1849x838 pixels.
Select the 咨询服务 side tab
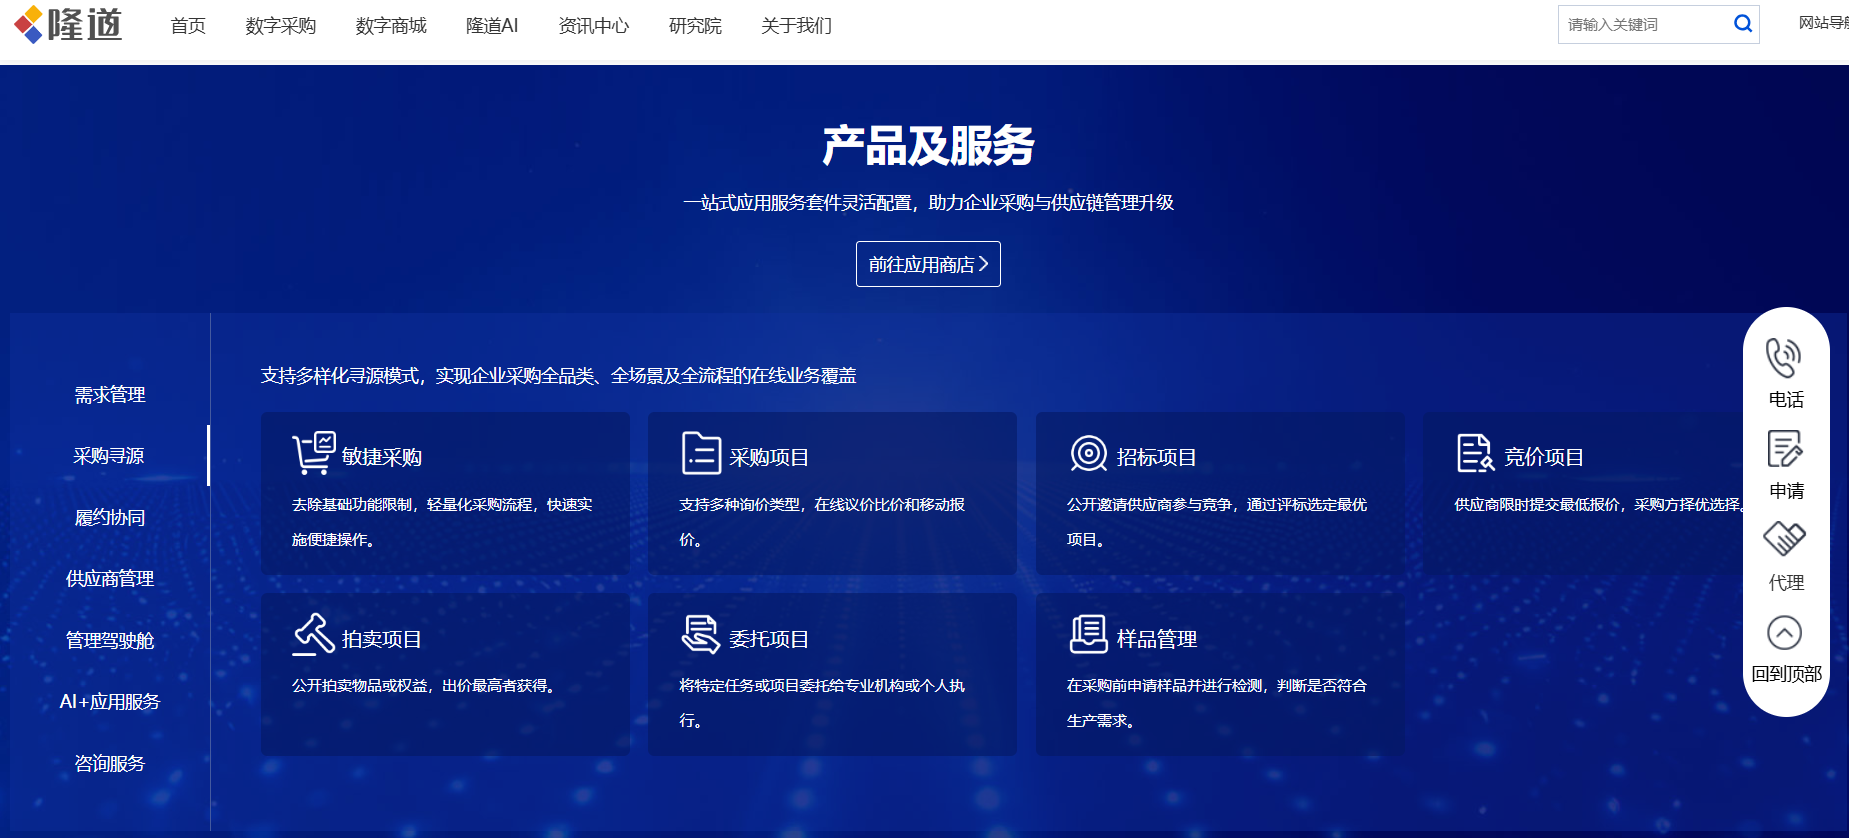pos(110,764)
